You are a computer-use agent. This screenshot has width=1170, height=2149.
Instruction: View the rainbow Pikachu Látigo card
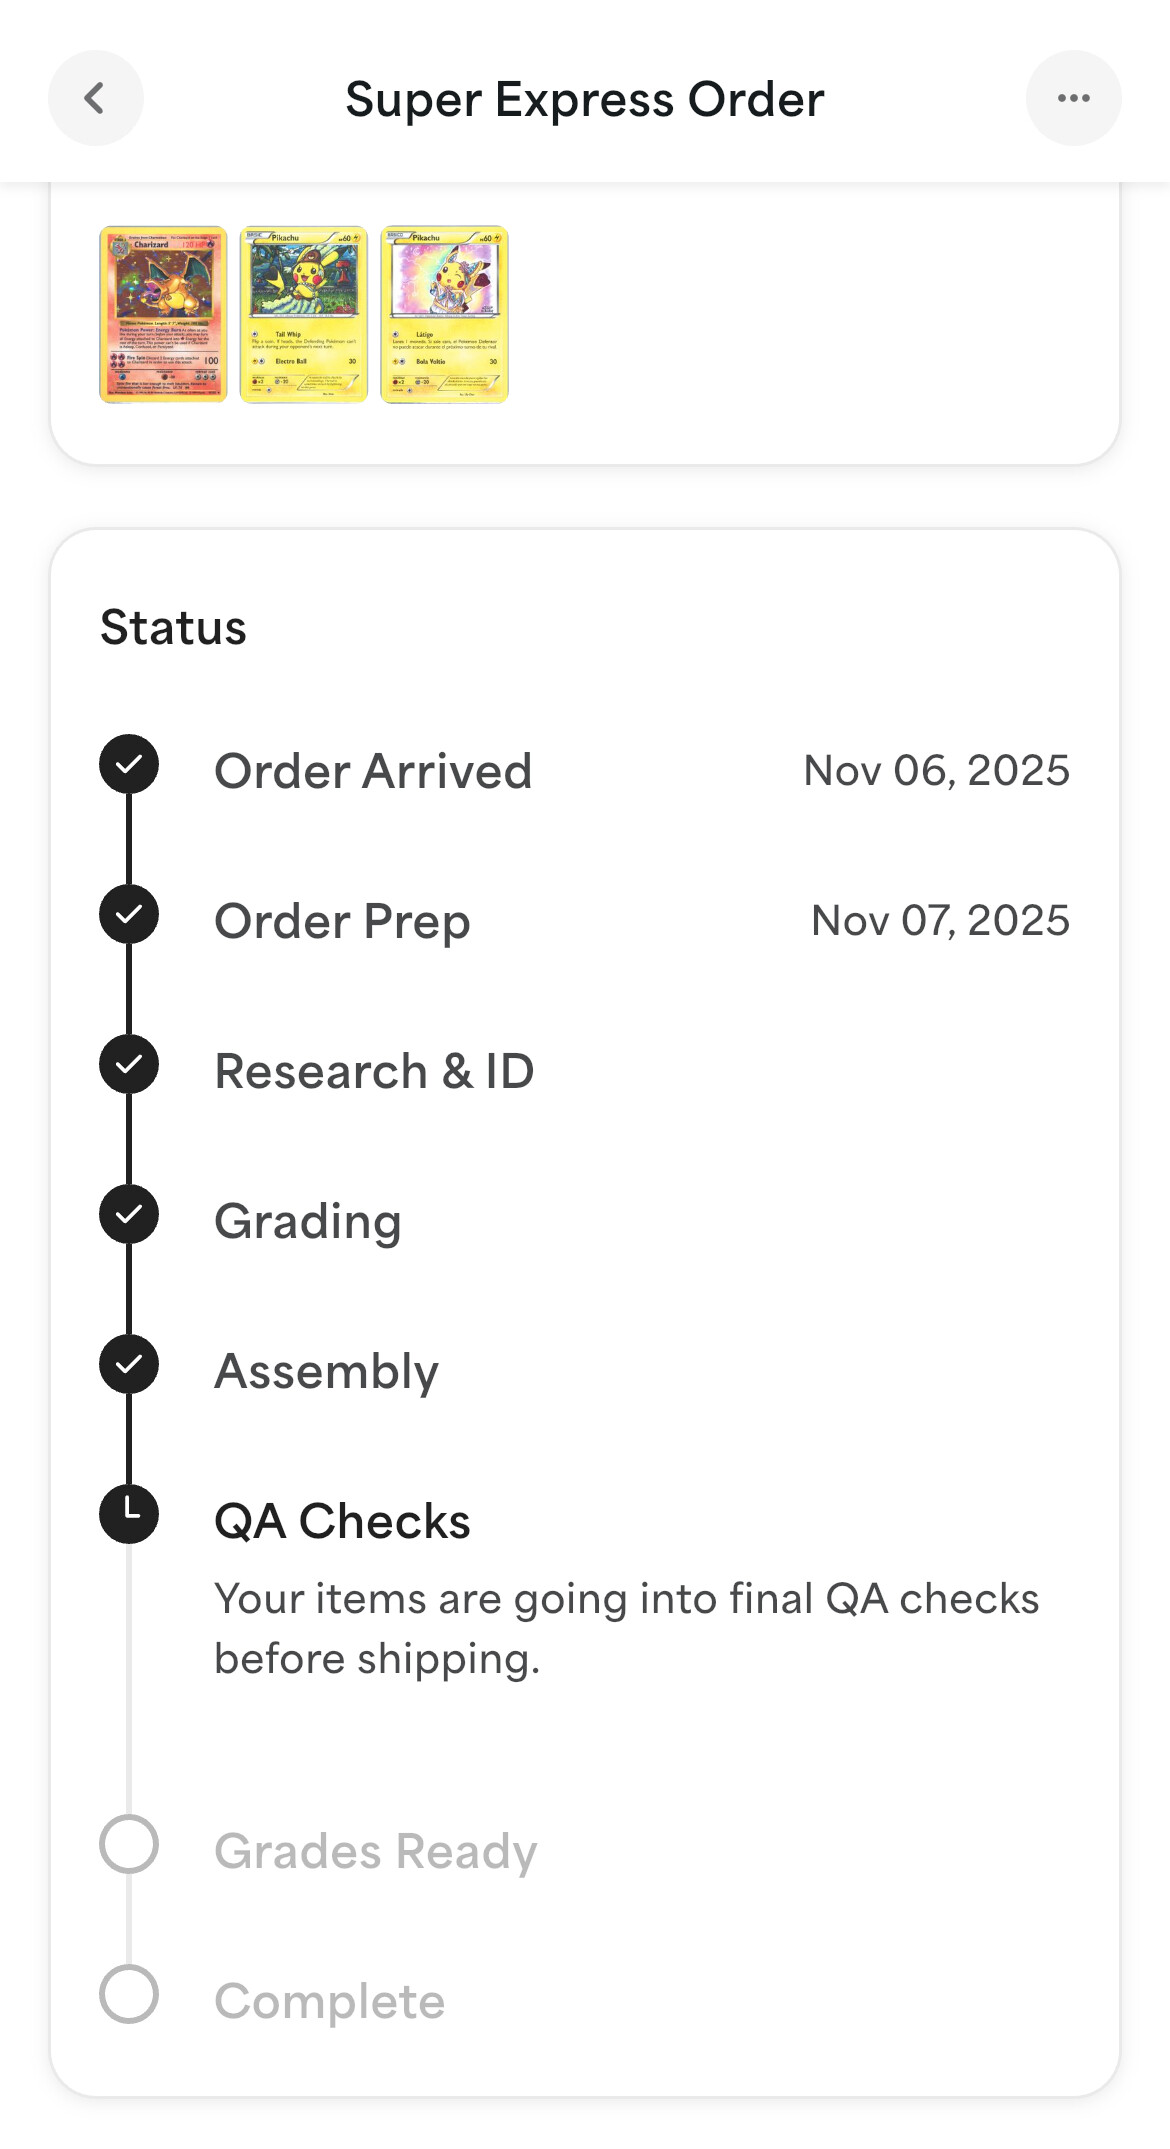click(445, 314)
